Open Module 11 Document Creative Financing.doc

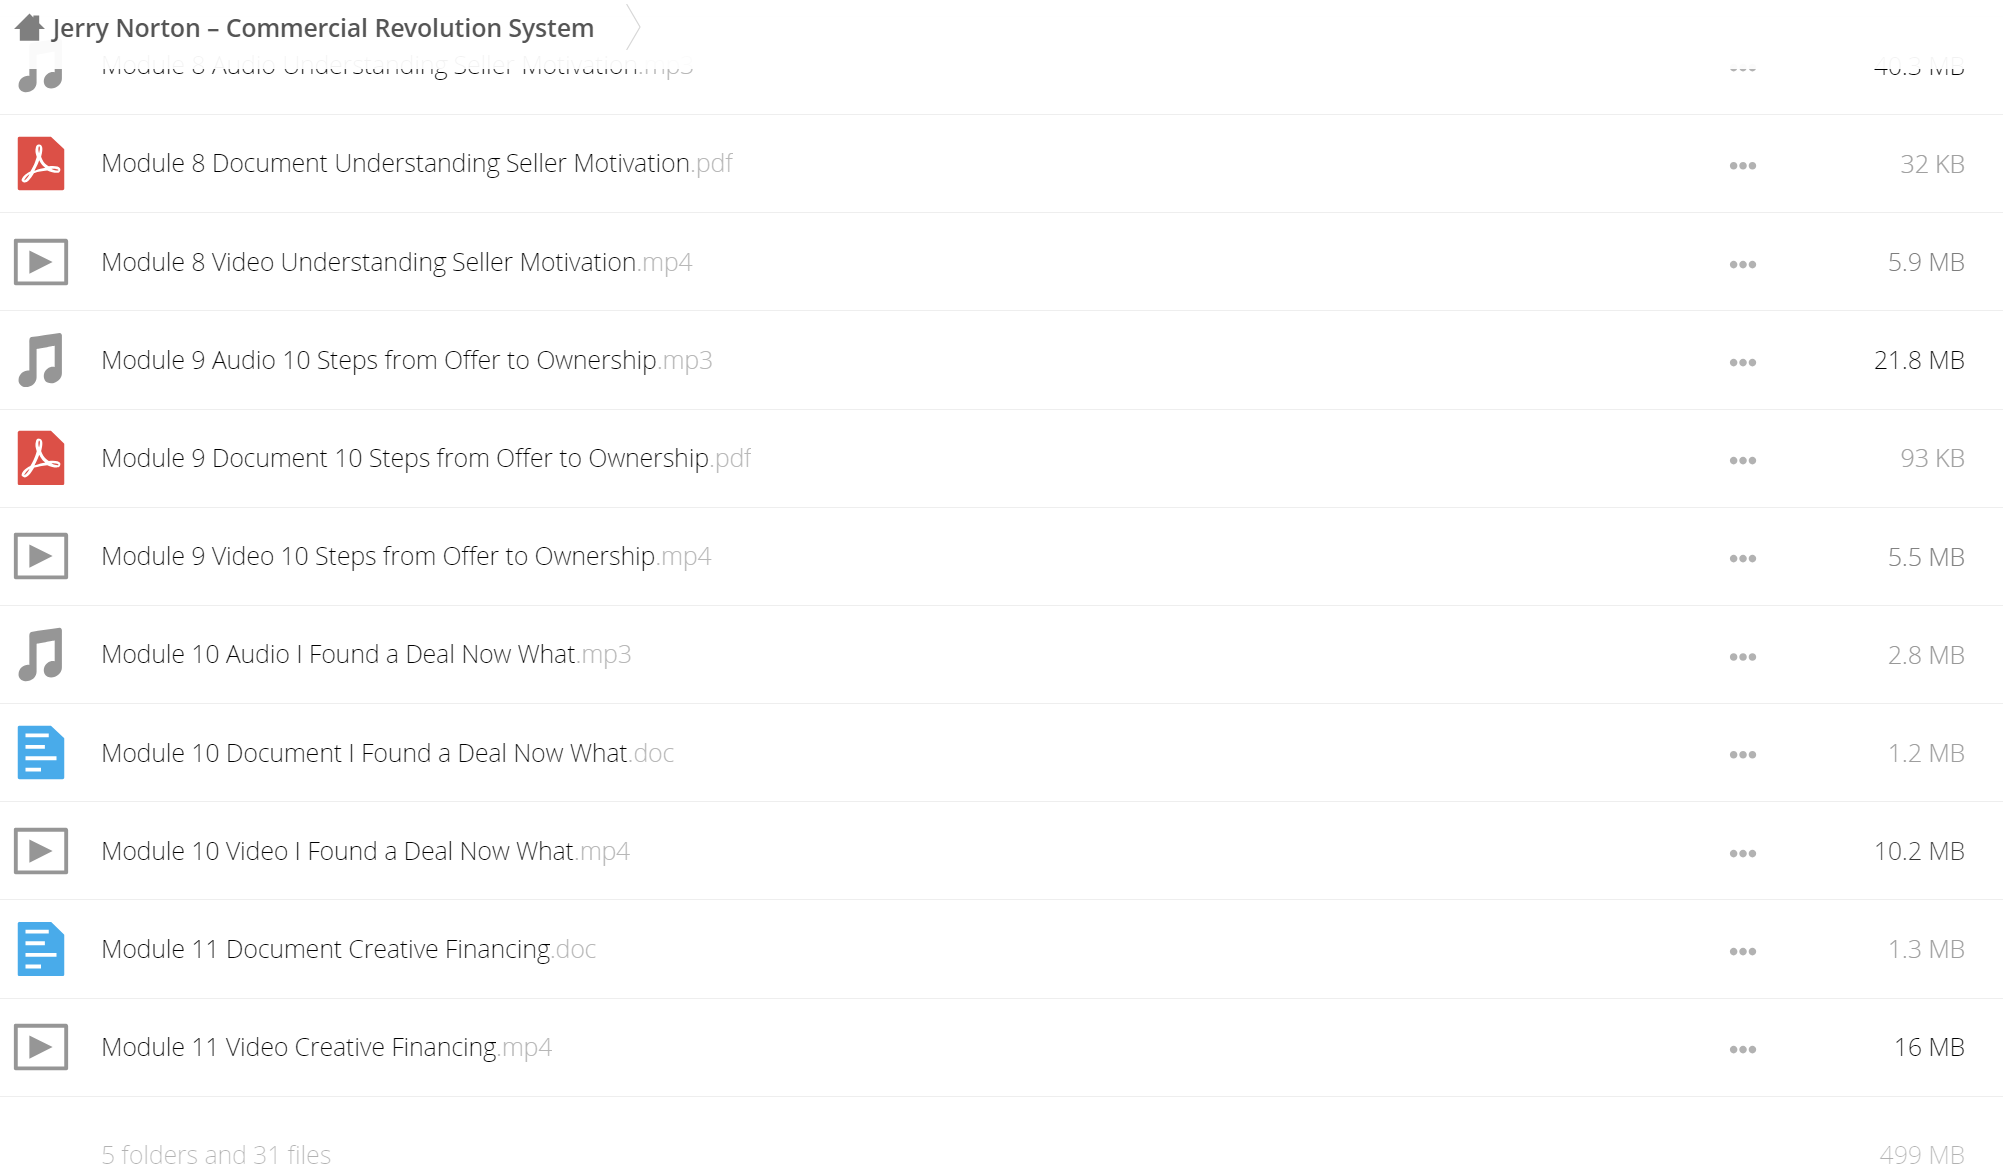tap(349, 949)
